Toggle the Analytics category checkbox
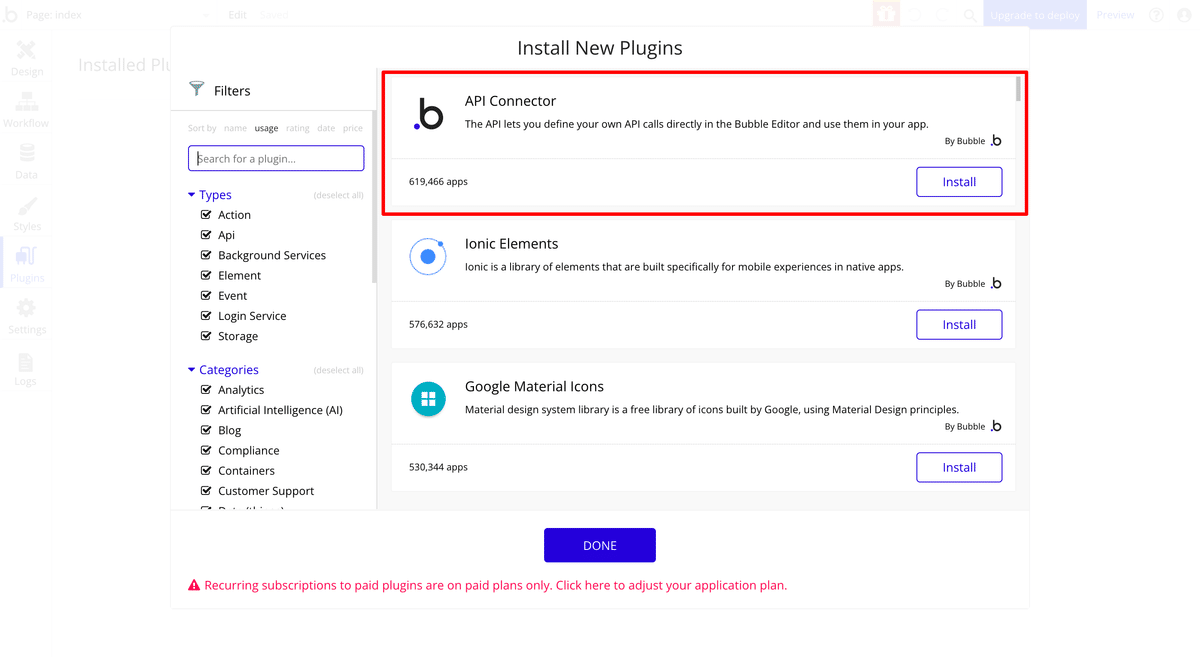This screenshot has height=657, width=1200. tap(206, 390)
